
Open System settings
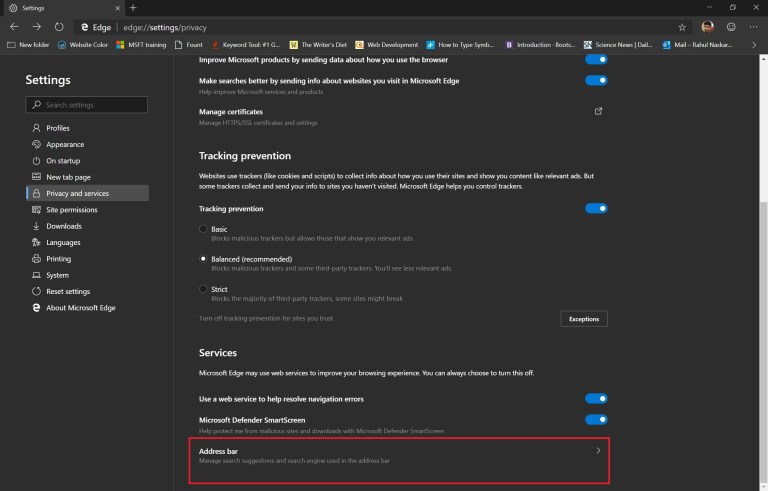pyautogui.click(x=87, y=275)
